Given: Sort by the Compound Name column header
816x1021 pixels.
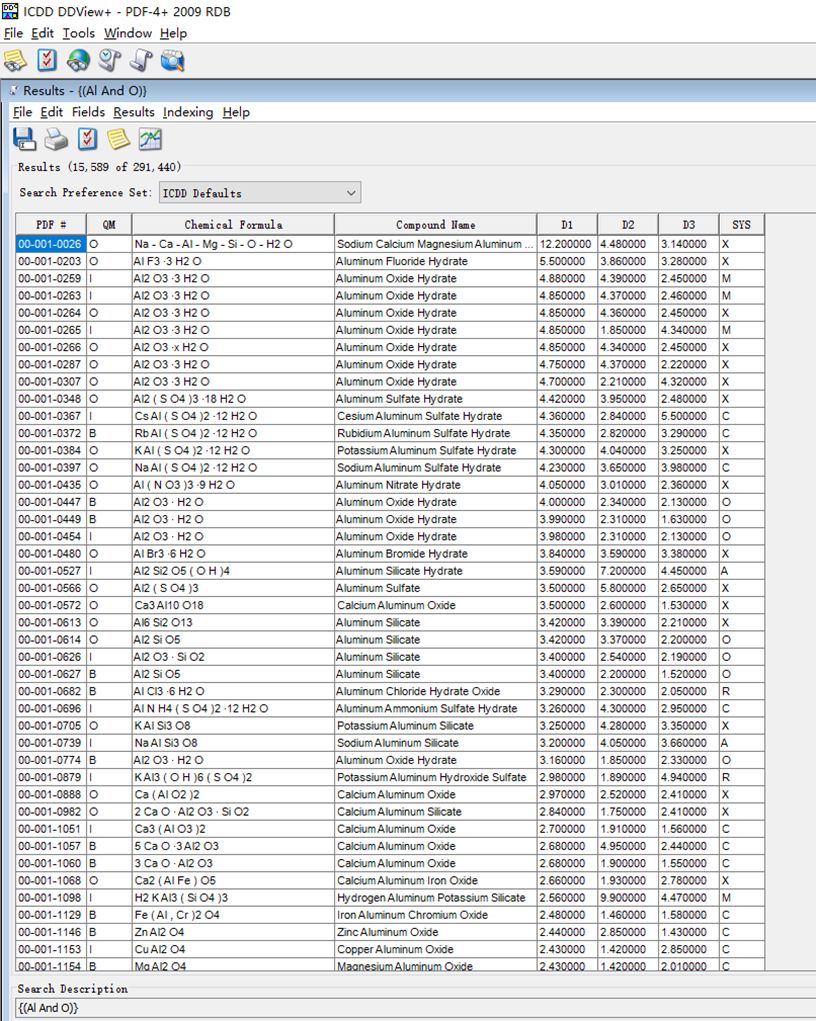Looking at the screenshot, I should (x=435, y=225).
